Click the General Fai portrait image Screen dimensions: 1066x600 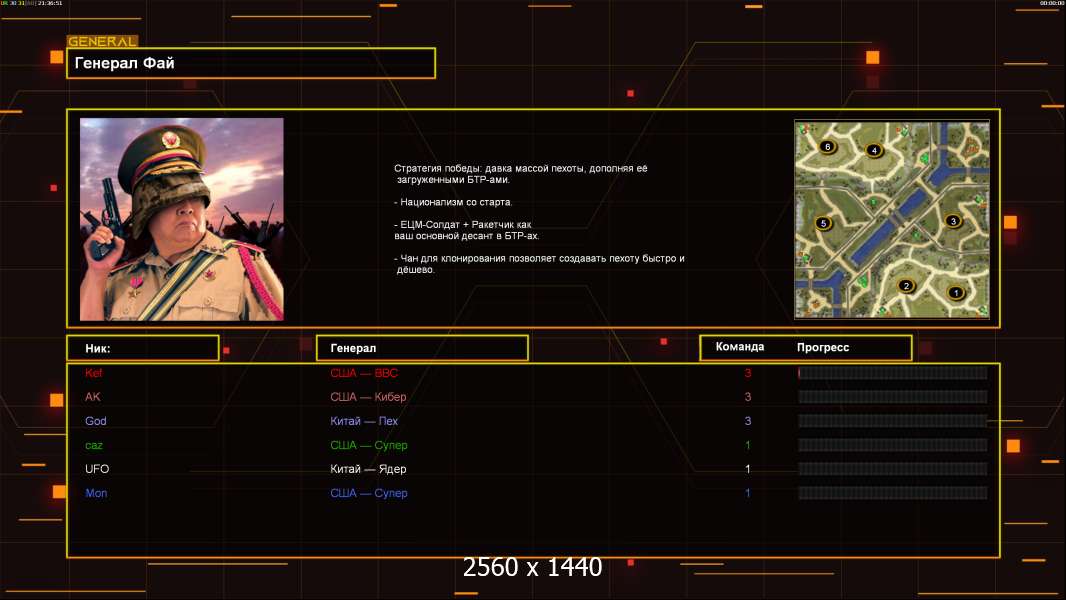(x=182, y=219)
